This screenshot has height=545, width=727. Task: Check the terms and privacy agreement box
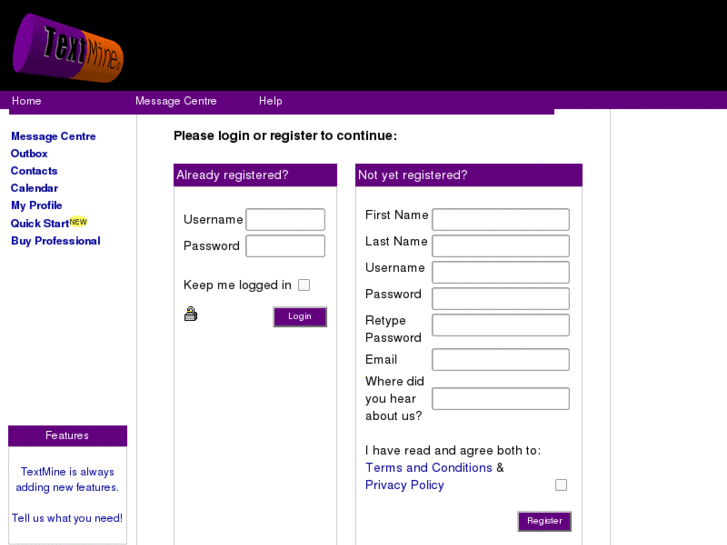[x=561, y=485]
